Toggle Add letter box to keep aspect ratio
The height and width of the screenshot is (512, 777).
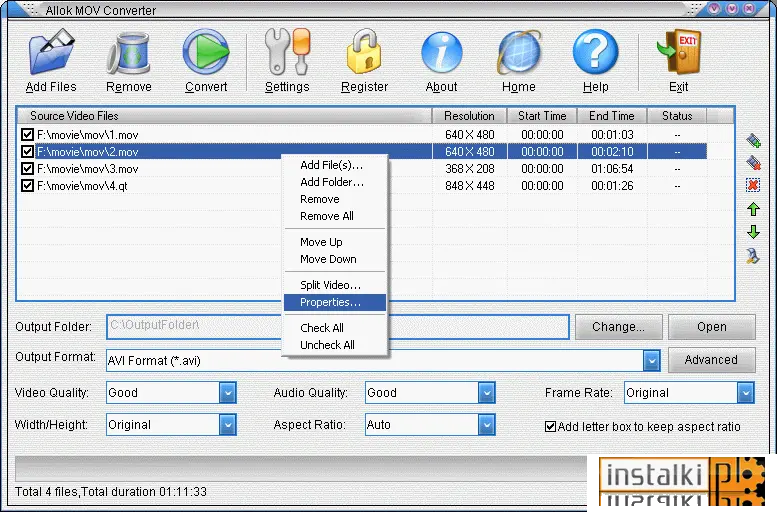tap(550, 427)
